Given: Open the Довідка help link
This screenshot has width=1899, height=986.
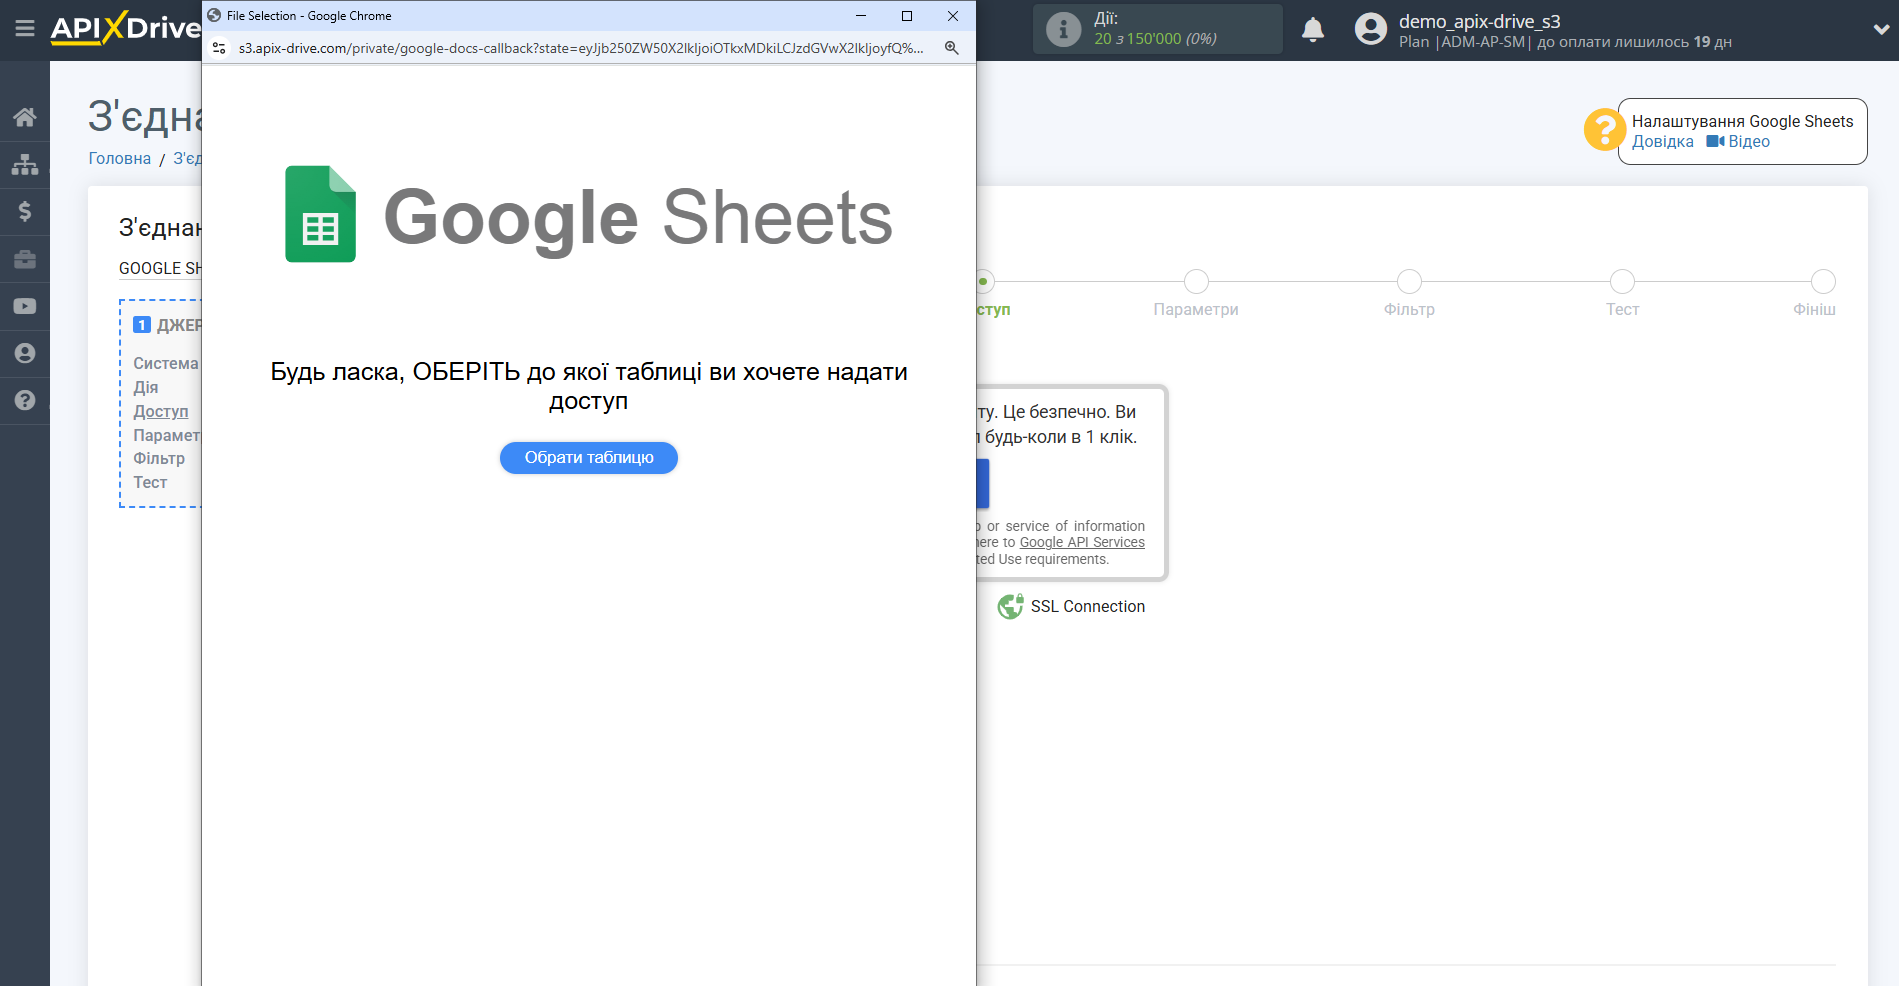Looking at the screenshot, I should 1663,141.
